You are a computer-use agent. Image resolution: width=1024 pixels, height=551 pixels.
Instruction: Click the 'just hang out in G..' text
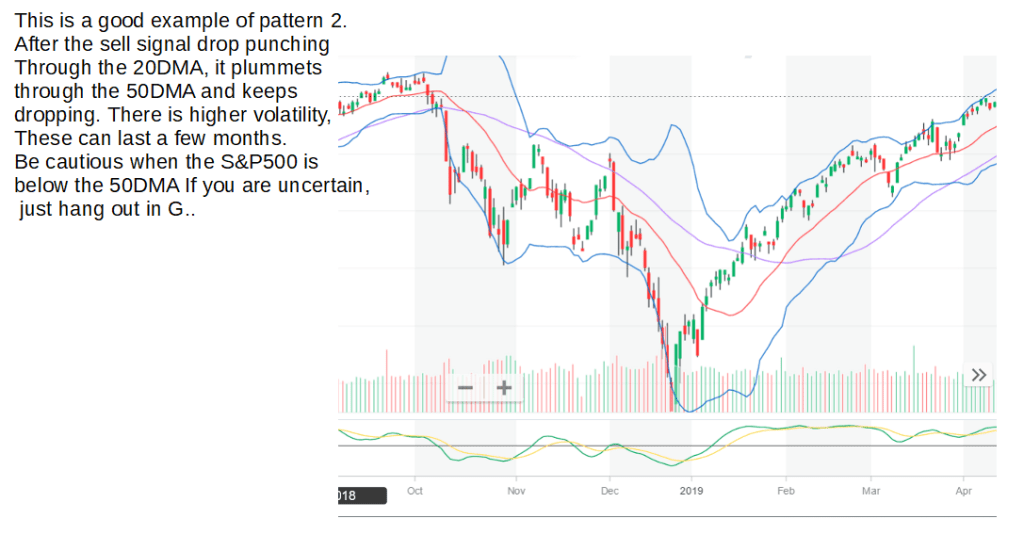(107, 211)
